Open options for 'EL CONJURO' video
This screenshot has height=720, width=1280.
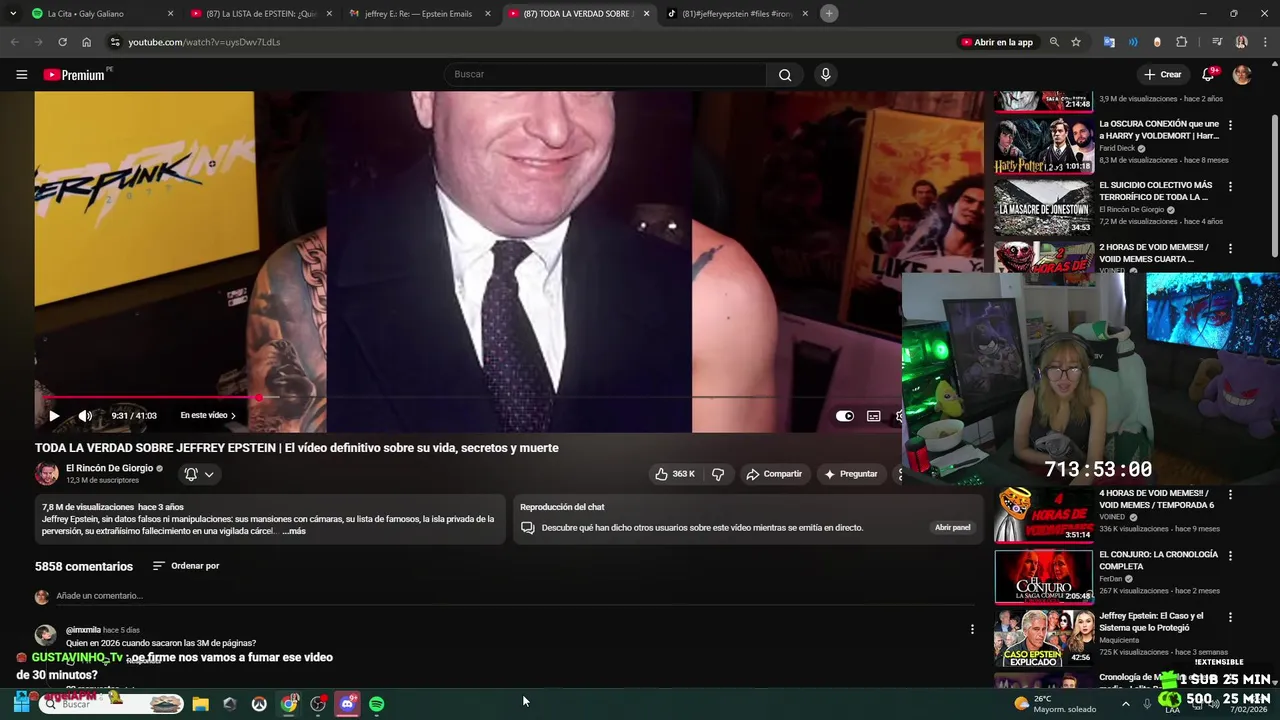pyautogui.click(x=1230, y=555)
